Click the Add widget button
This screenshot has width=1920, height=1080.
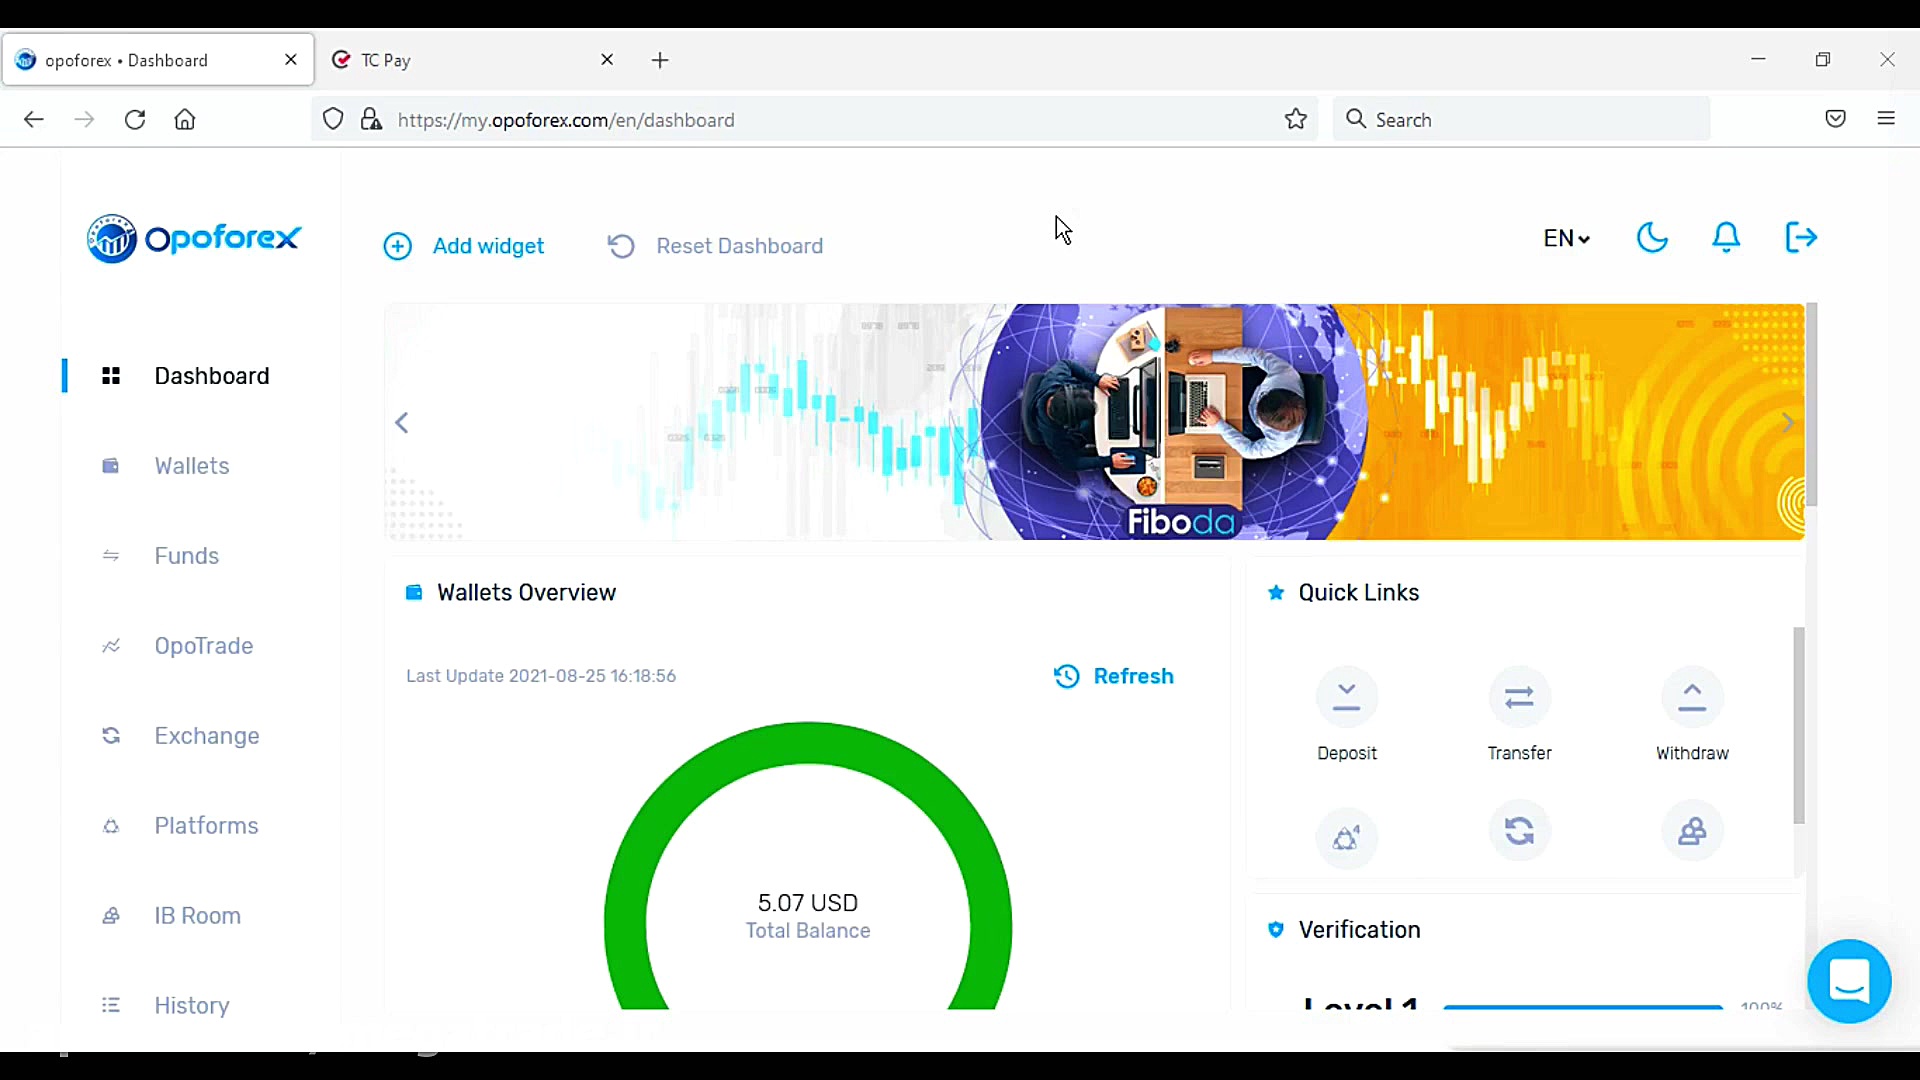coord(464,246)
